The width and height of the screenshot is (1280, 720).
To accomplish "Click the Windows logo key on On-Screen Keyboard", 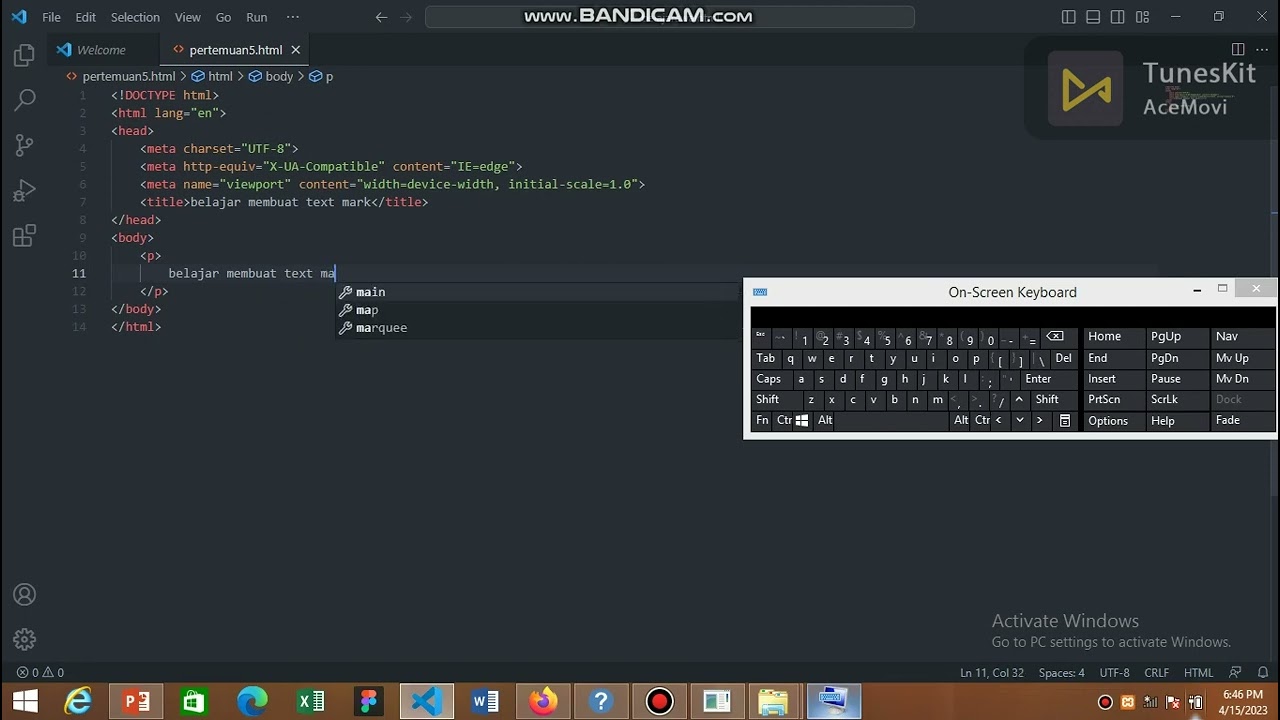I will [801, 421].
